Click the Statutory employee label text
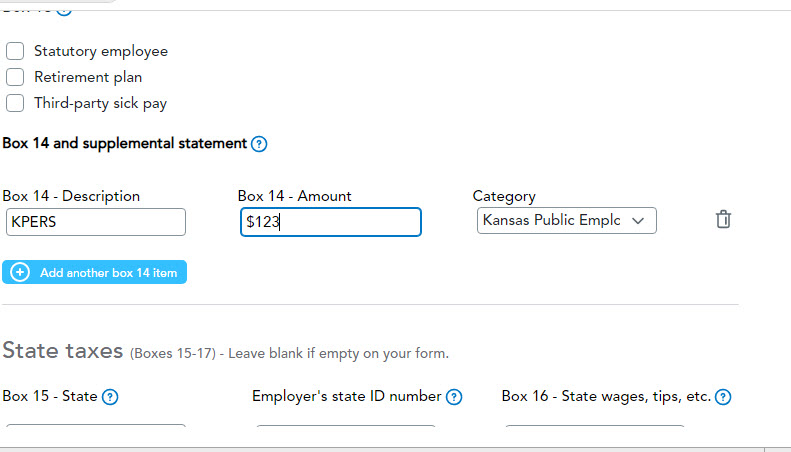The width and height of the screenshot is (791, 452). click(x=101, y=51)
